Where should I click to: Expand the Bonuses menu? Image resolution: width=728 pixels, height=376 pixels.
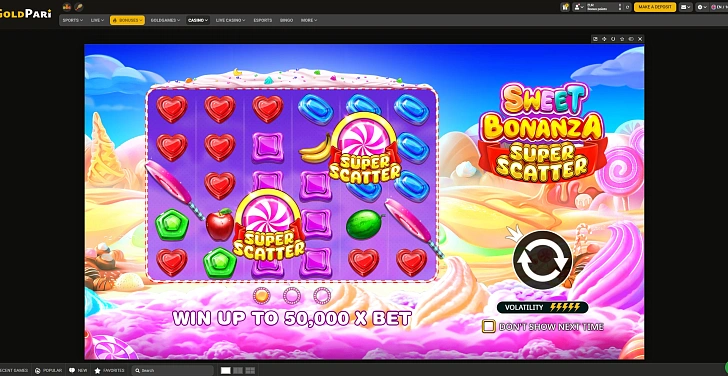127,20
